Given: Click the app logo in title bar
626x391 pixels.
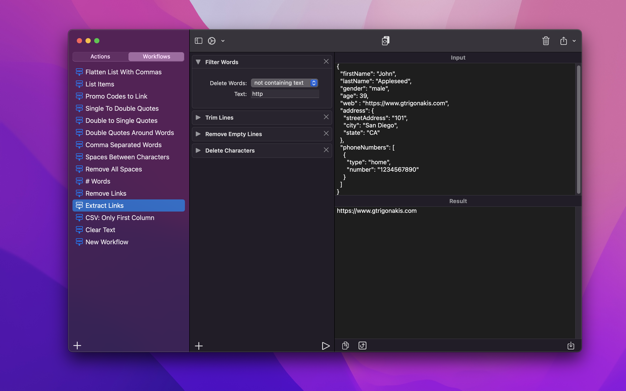Looking at the screenshot, I should coord(385,41).
